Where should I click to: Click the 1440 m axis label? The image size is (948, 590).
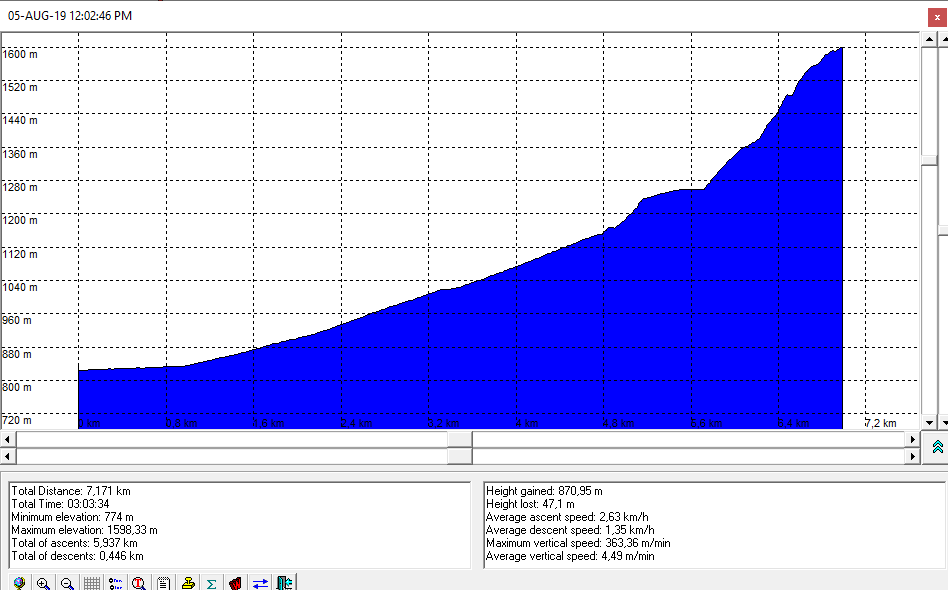coord(20,120)
